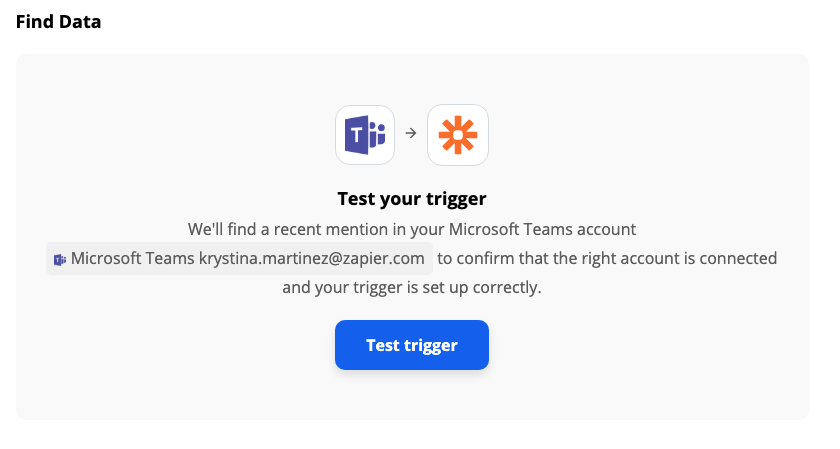
Task: Select the connected Microsoft Teams account chip
Action: (x=239, y=258)
